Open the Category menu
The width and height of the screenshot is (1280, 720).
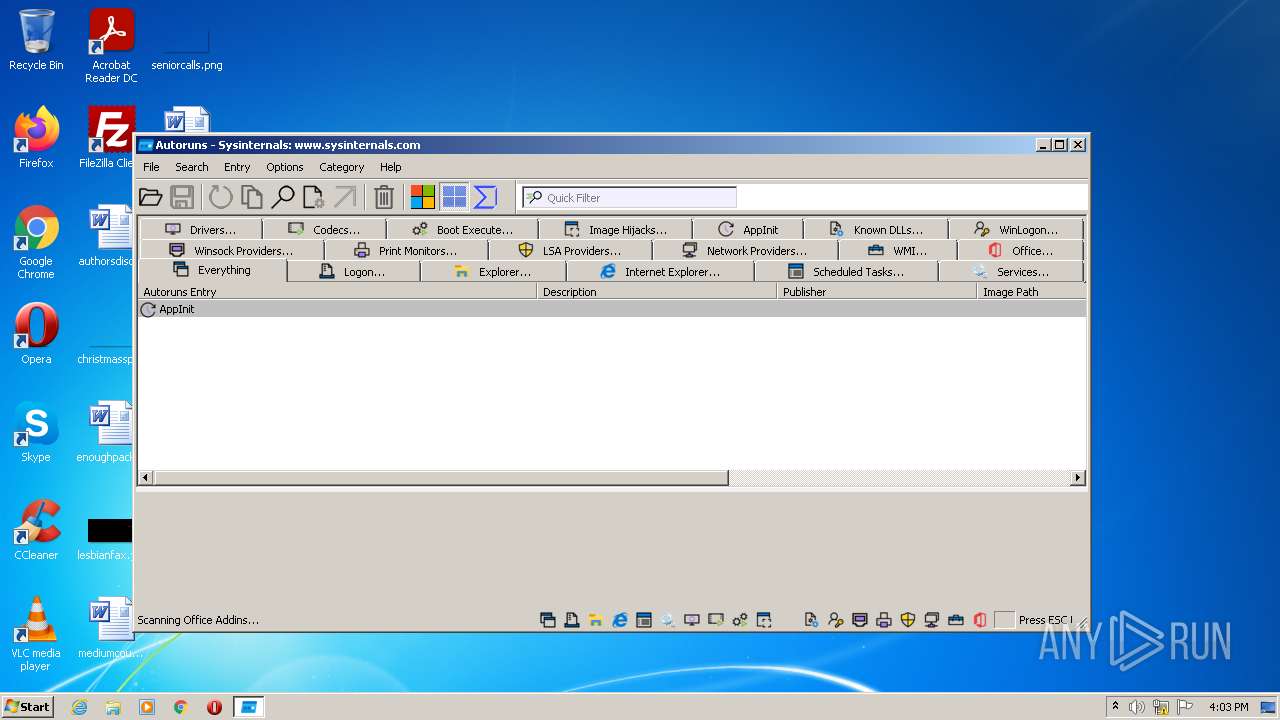click(342, 167)
